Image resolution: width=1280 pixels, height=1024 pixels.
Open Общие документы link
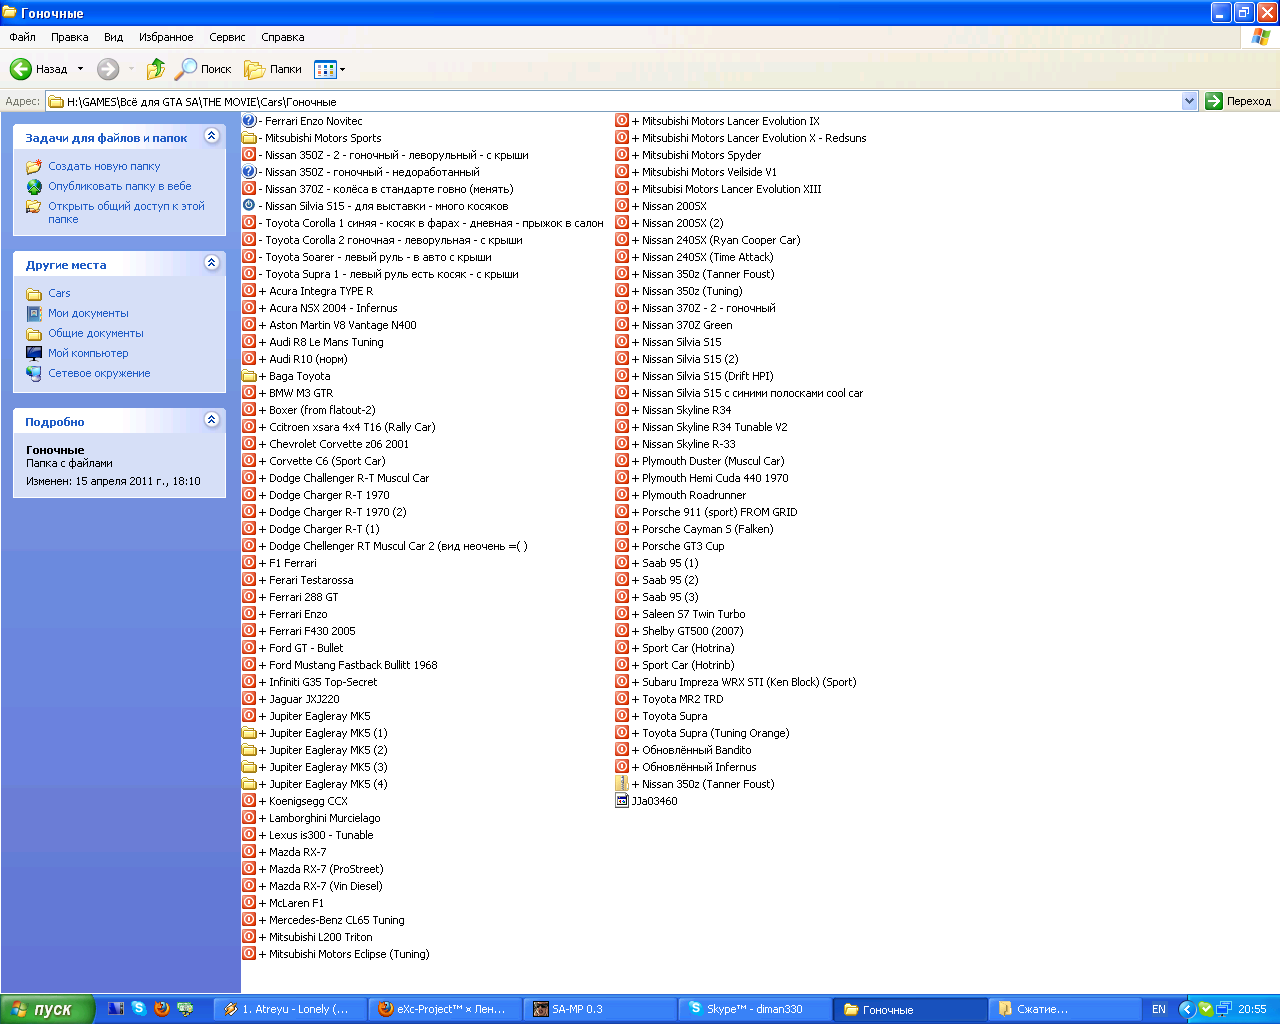click(96, 333)
